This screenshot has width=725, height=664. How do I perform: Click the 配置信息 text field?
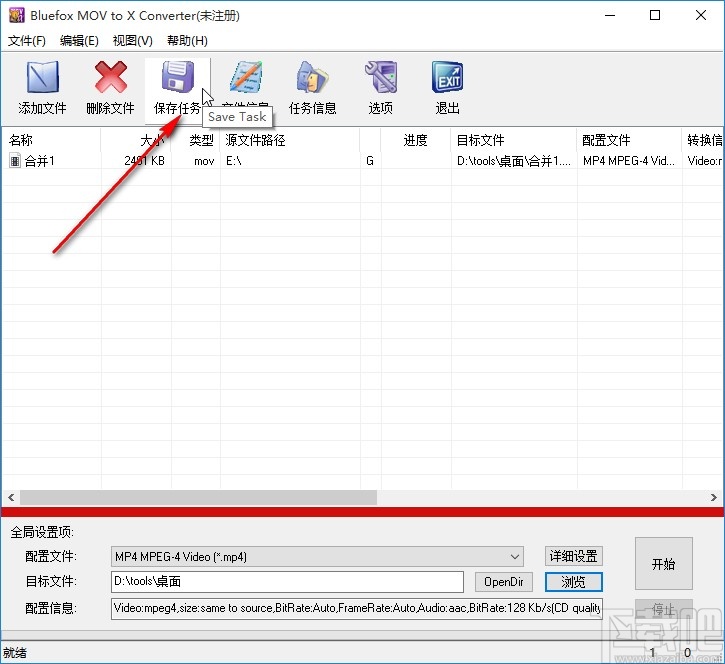point(356,608)
